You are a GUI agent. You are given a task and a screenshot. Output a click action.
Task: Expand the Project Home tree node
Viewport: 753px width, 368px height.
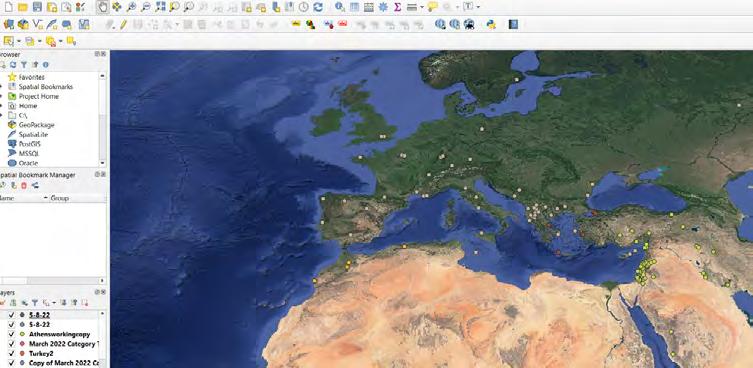(x=2, y=96)
